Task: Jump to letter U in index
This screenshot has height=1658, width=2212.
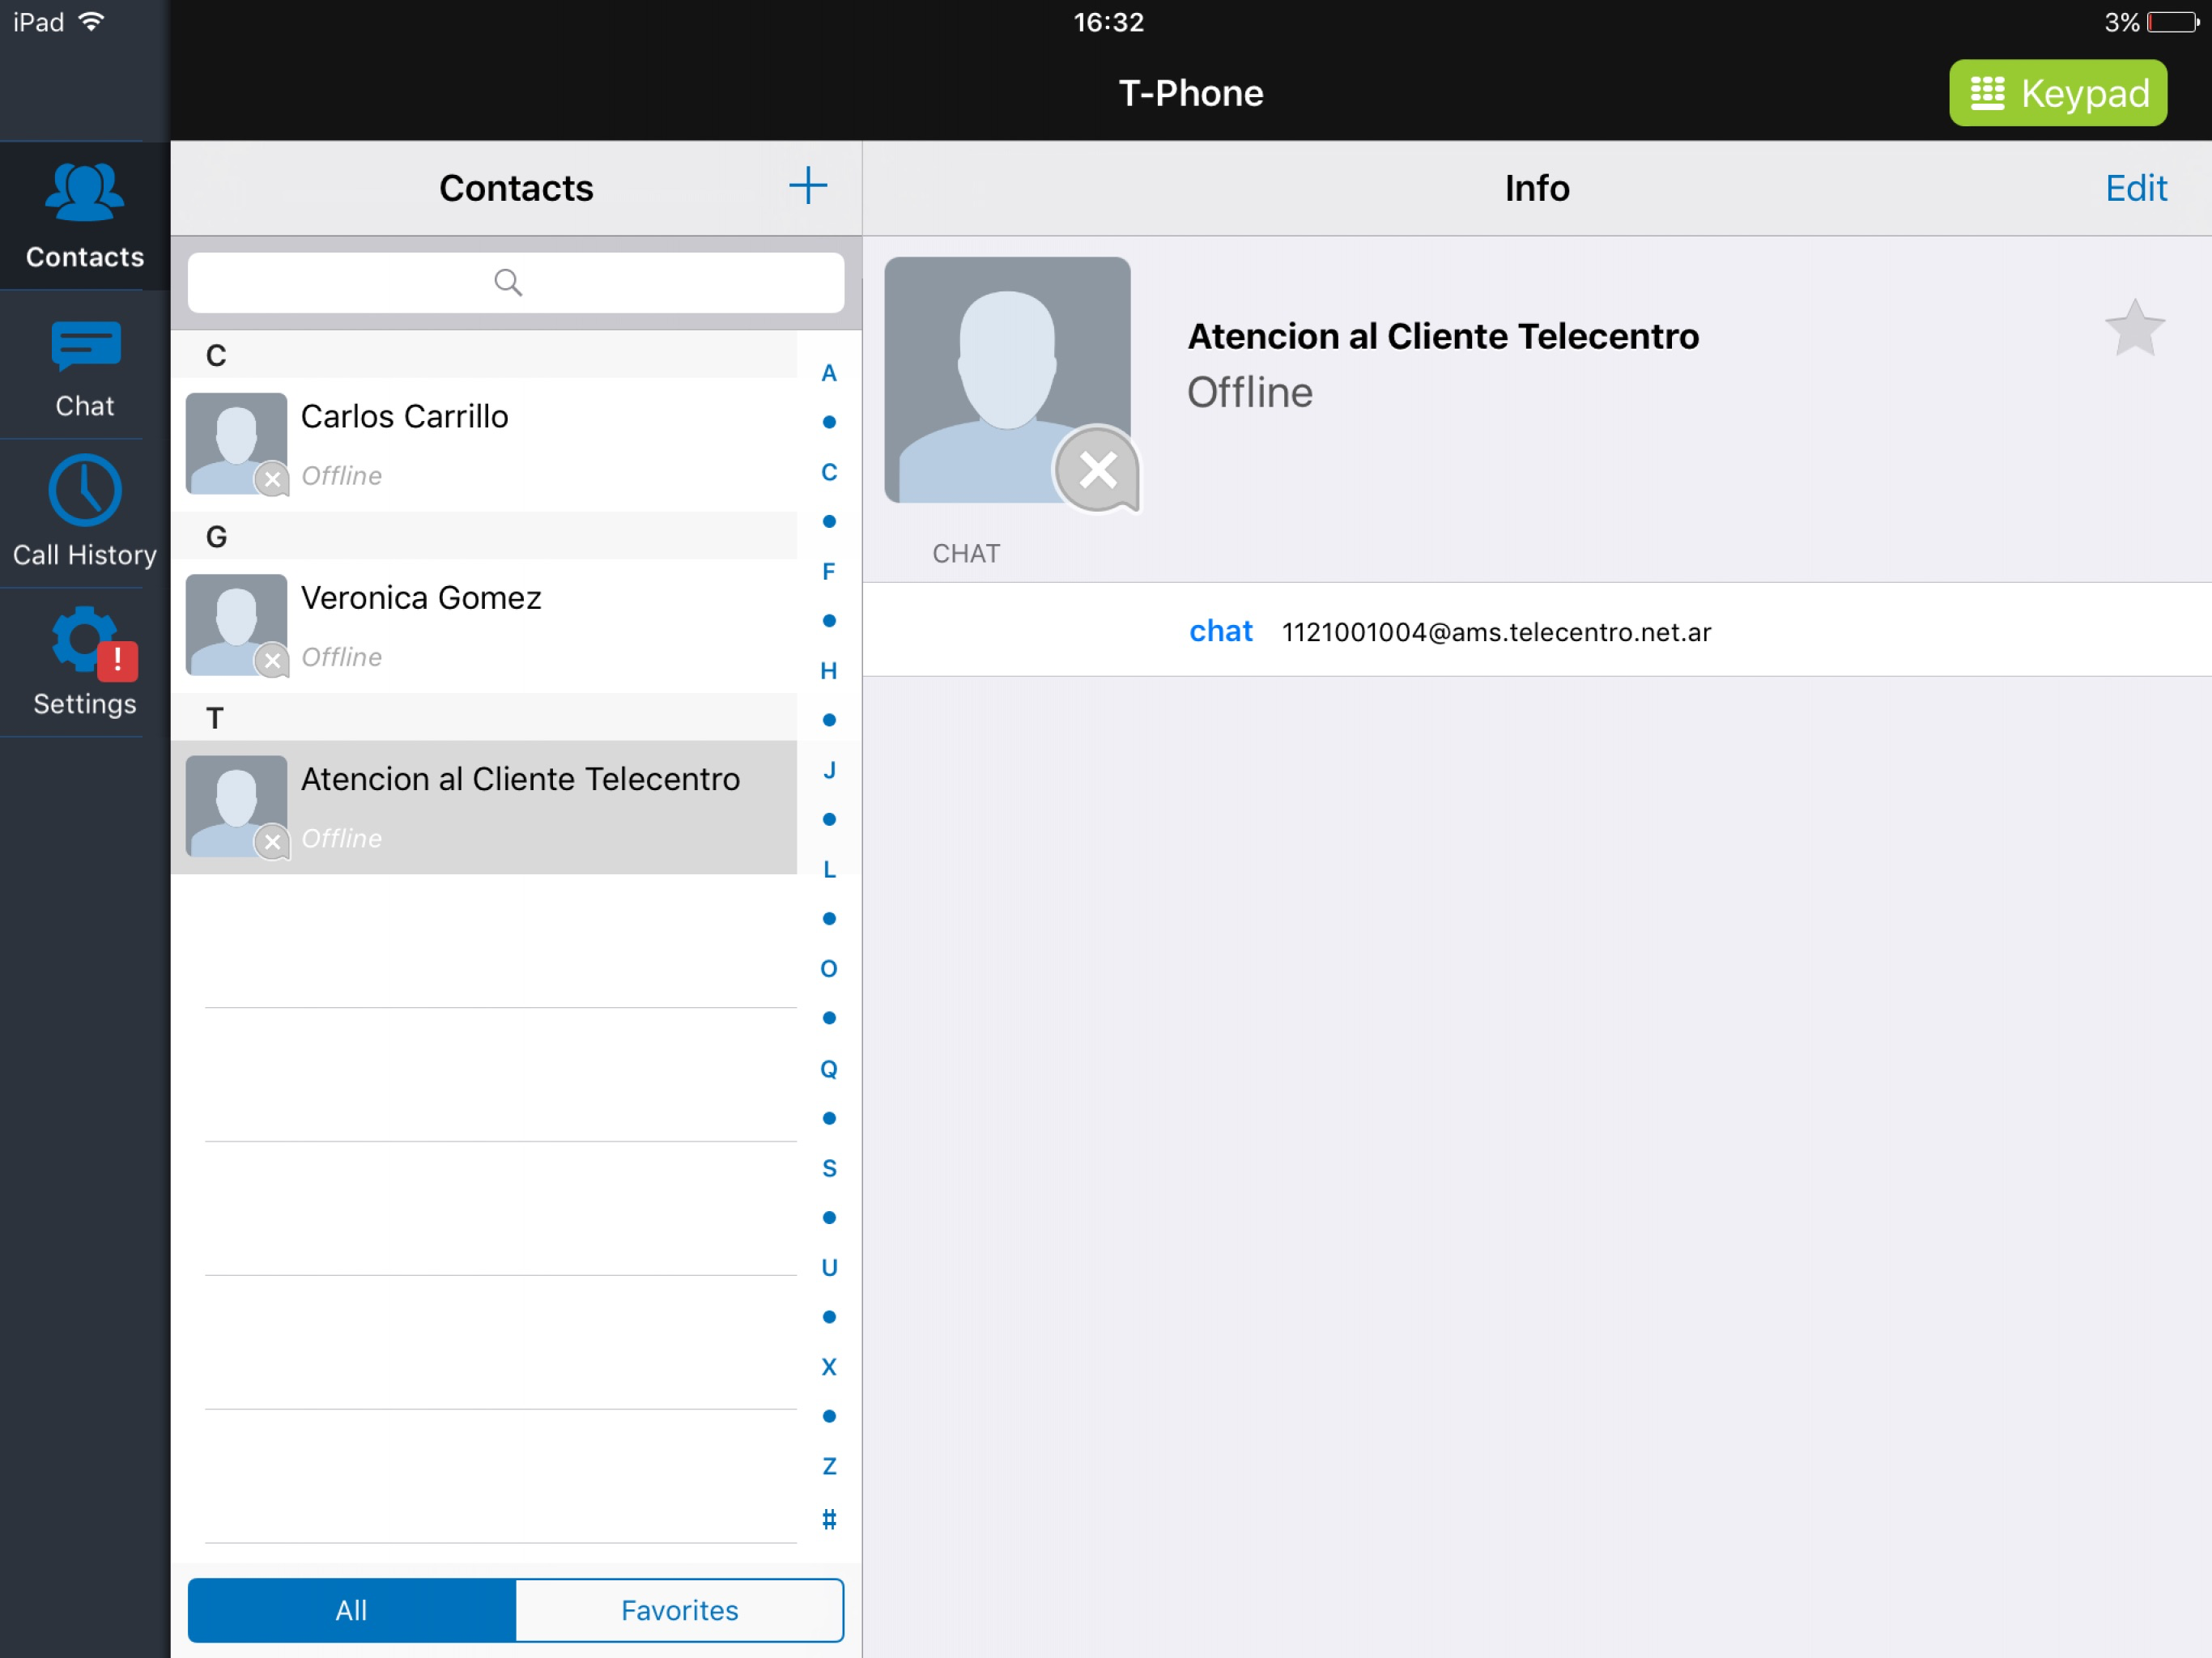Action: [x=829, y=1267]
